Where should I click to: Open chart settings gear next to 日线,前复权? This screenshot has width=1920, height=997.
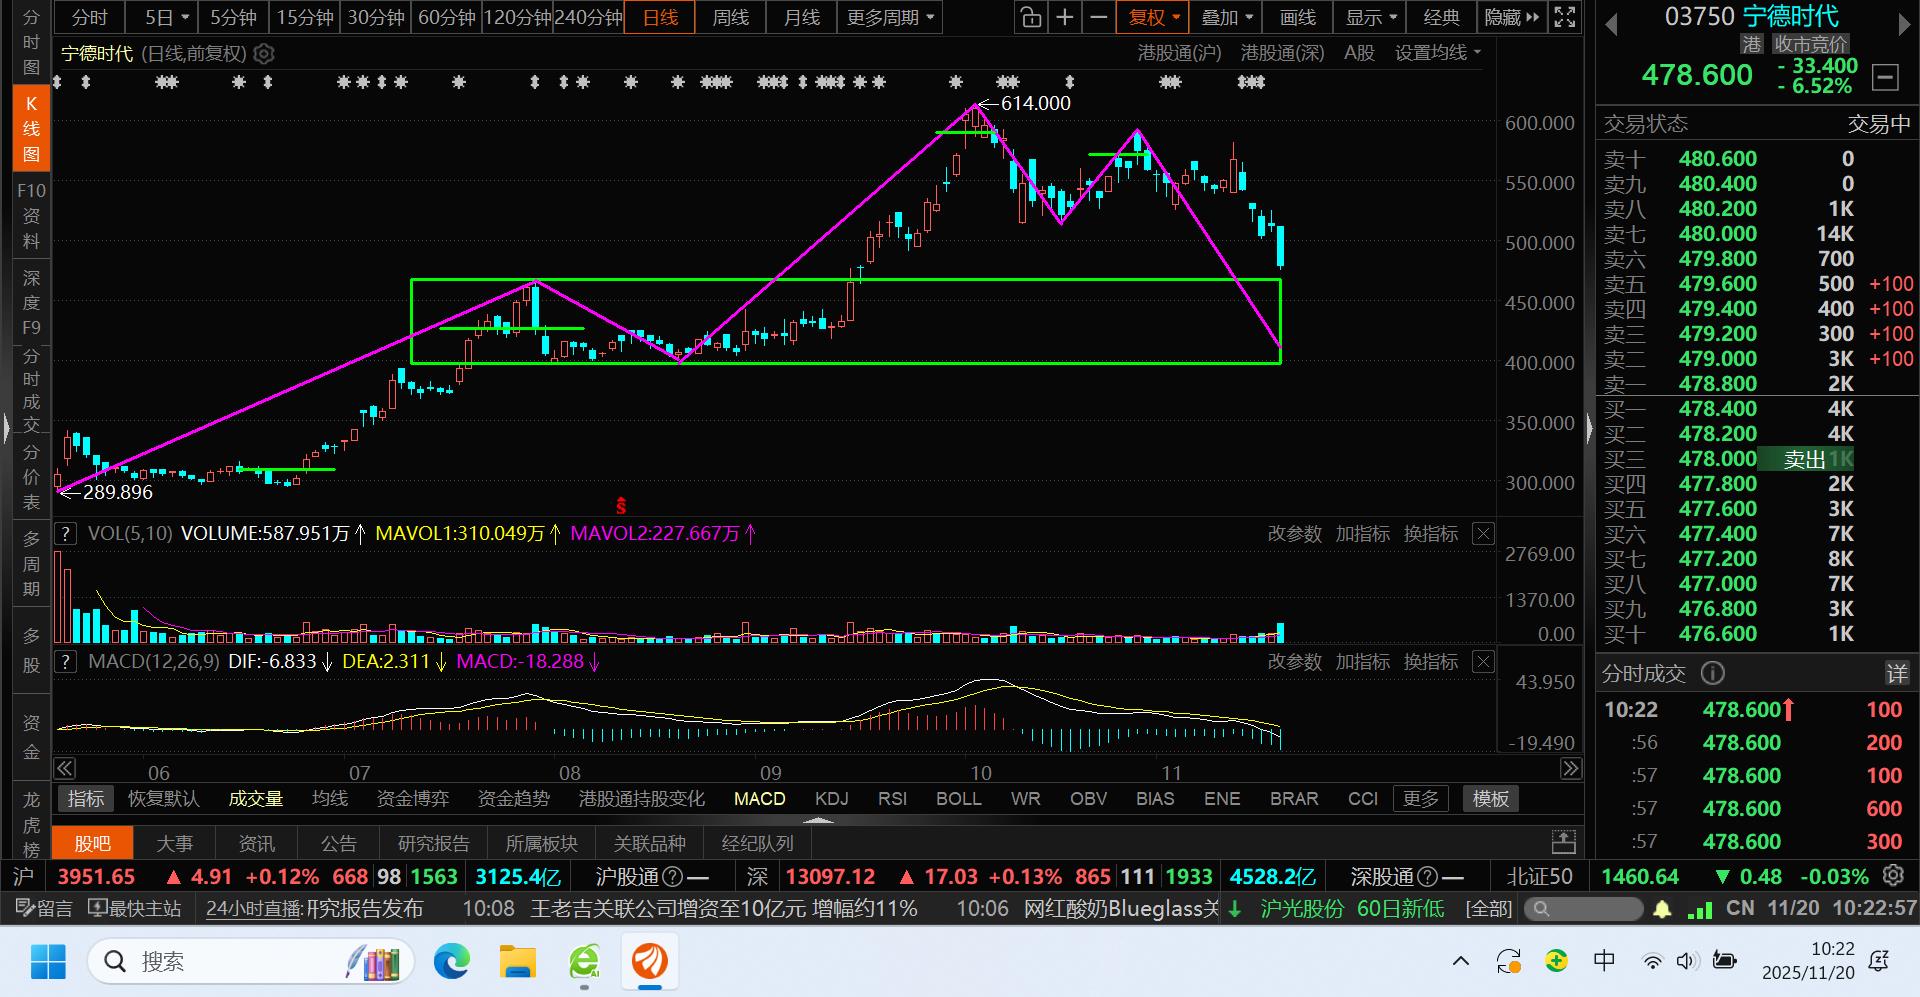(264, 54)
